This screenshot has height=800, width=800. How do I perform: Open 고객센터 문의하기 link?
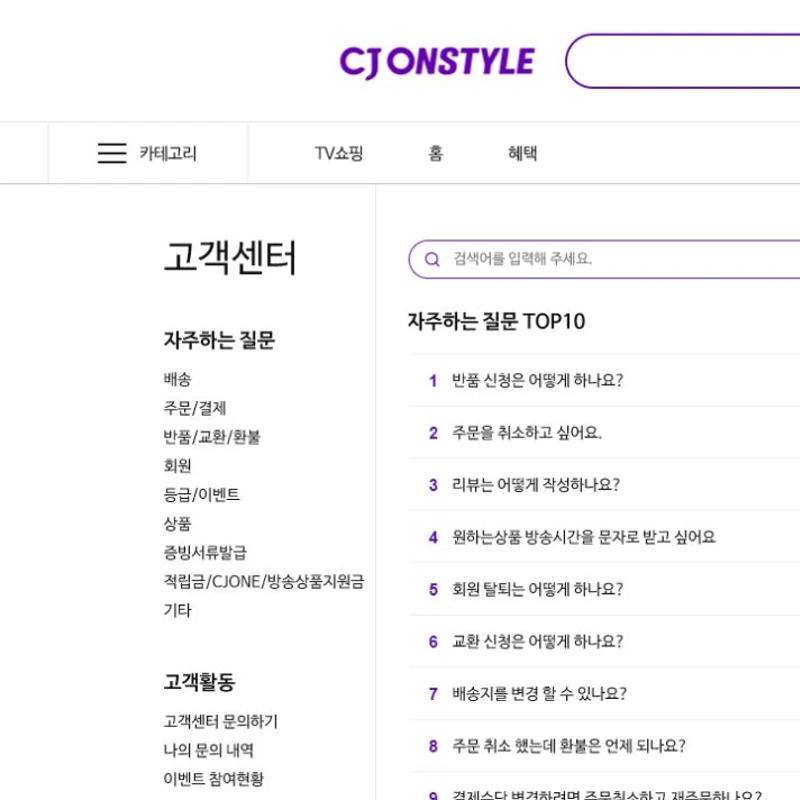220,721
